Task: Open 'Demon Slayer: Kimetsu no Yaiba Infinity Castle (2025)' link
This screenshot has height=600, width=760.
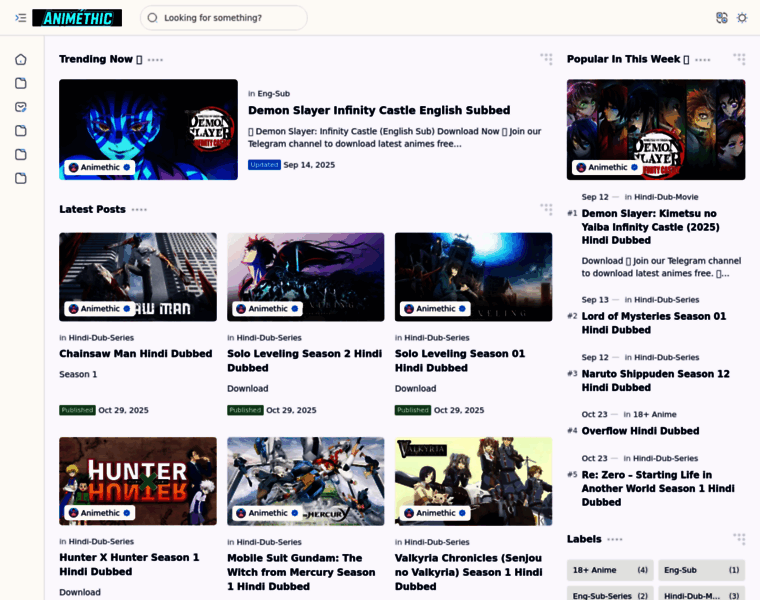Action: [x=650, y=227]
